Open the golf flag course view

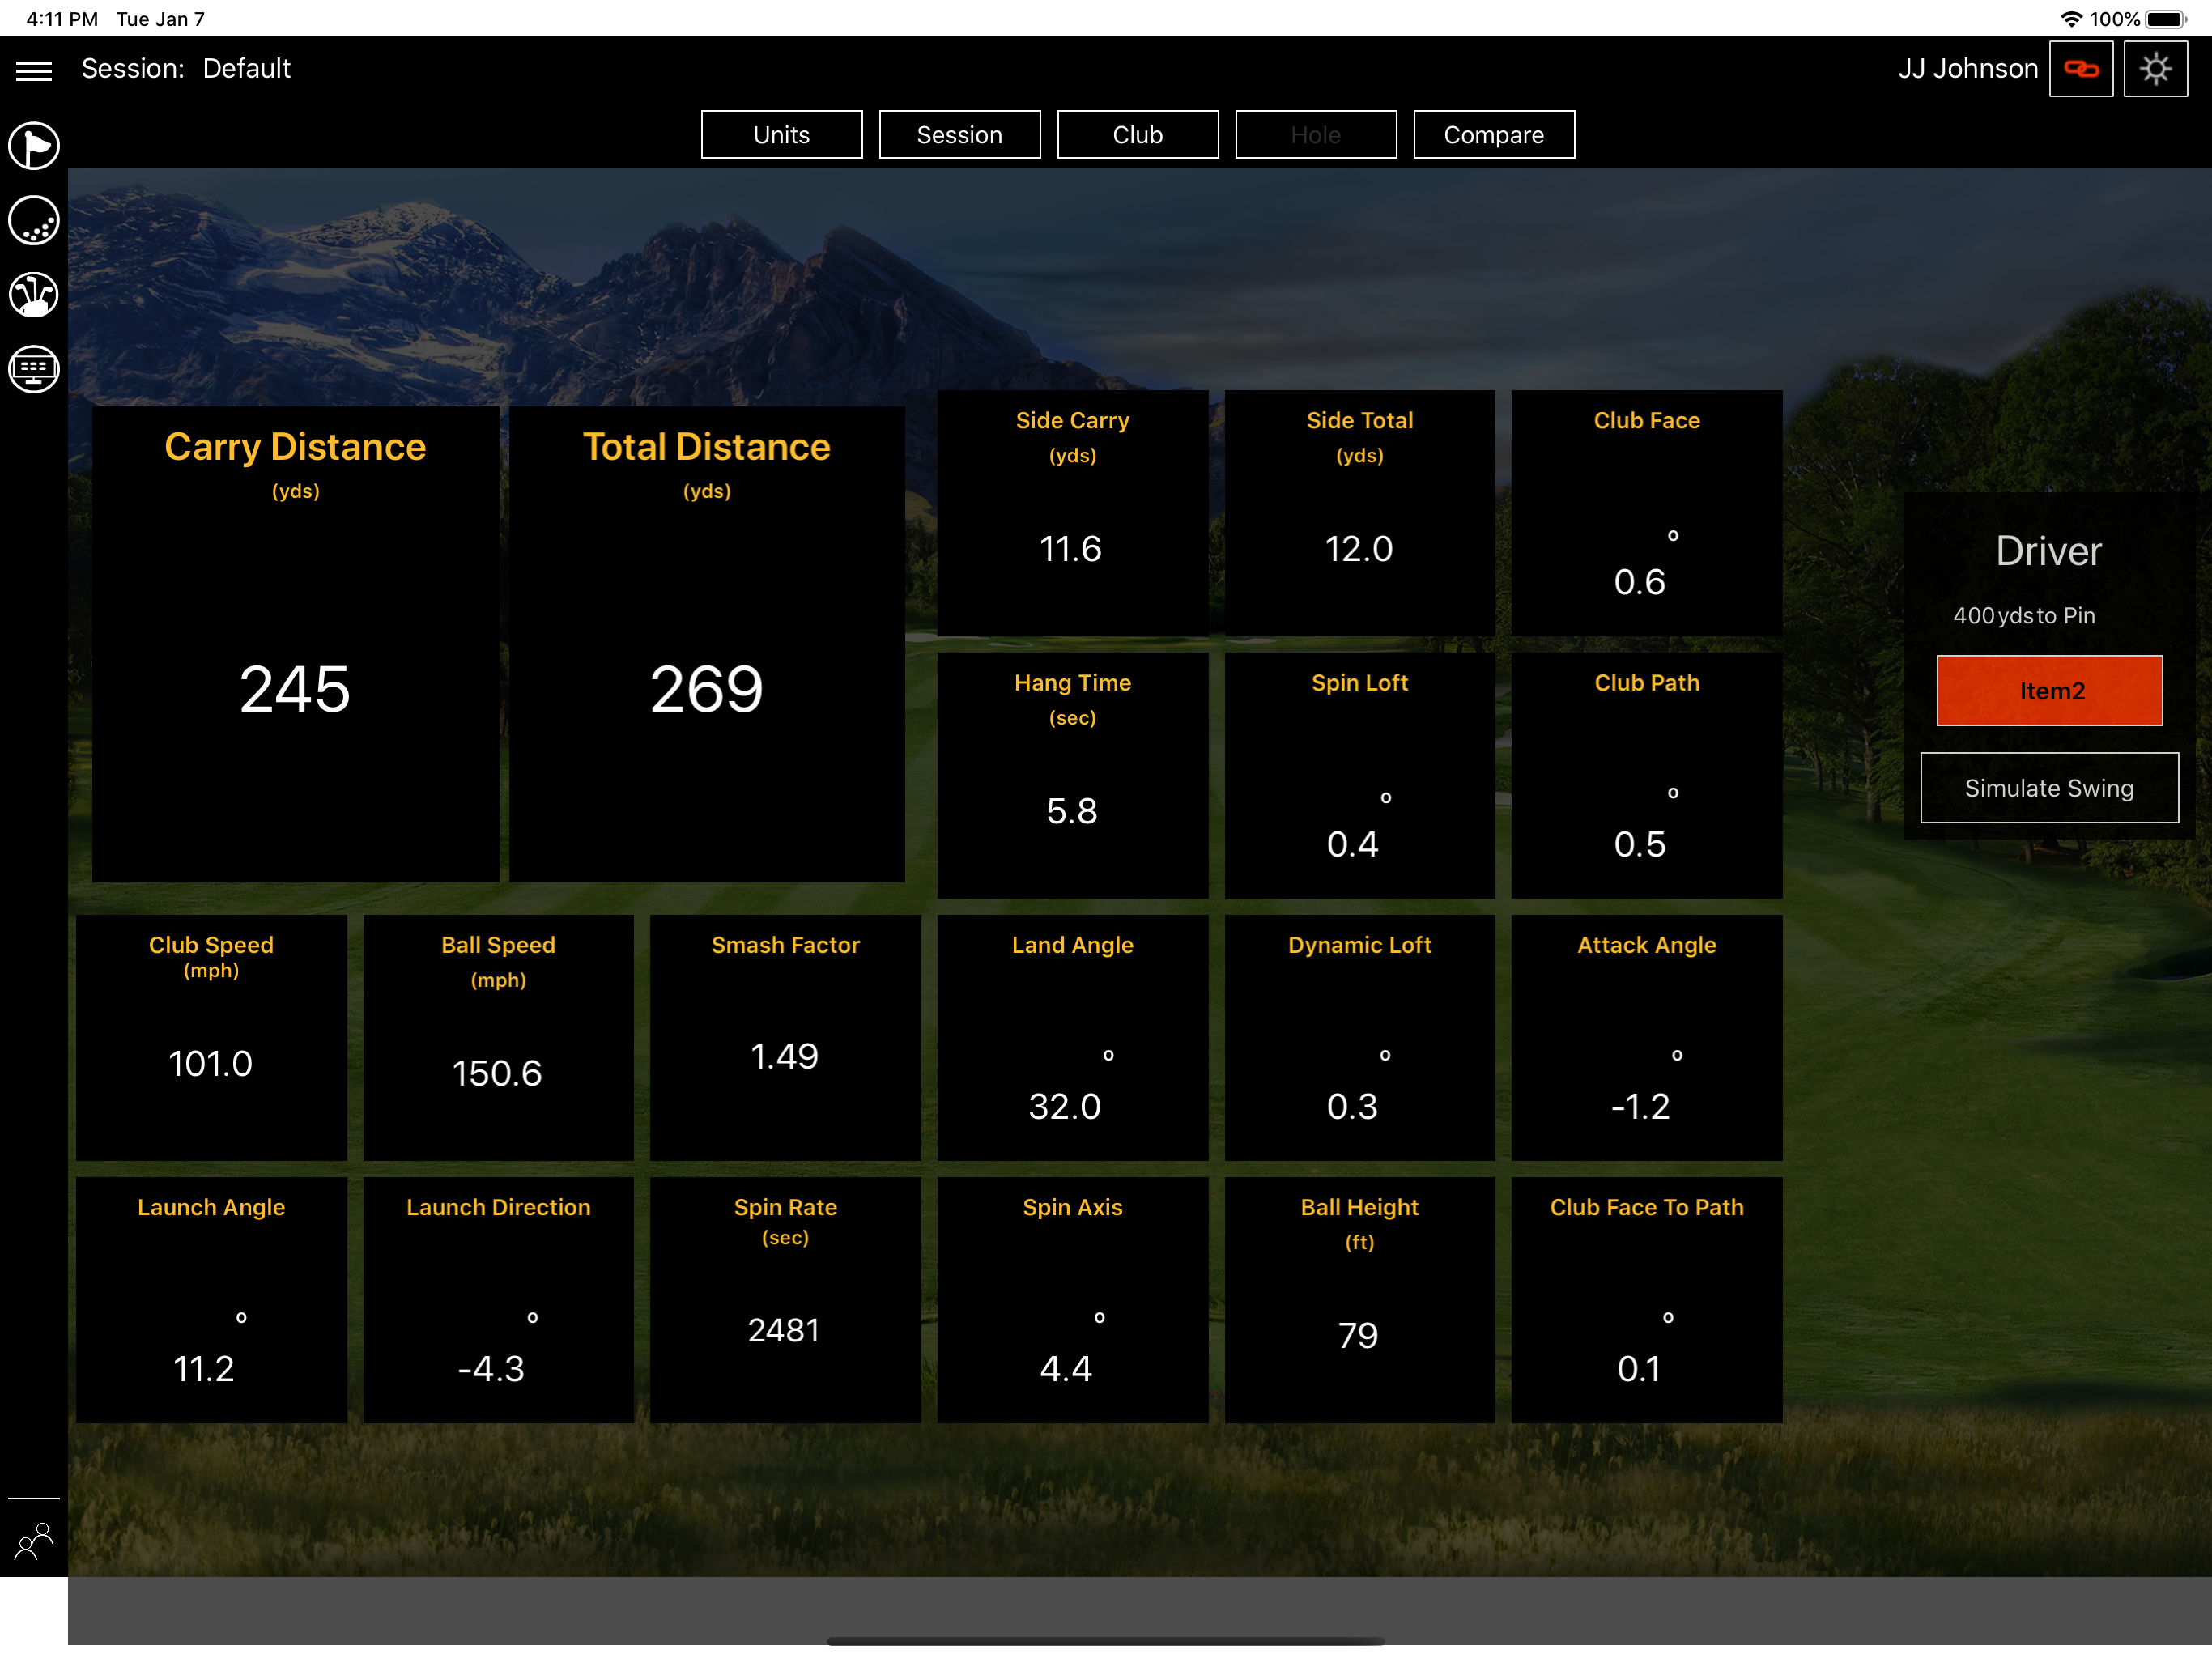tap(34, 146)
